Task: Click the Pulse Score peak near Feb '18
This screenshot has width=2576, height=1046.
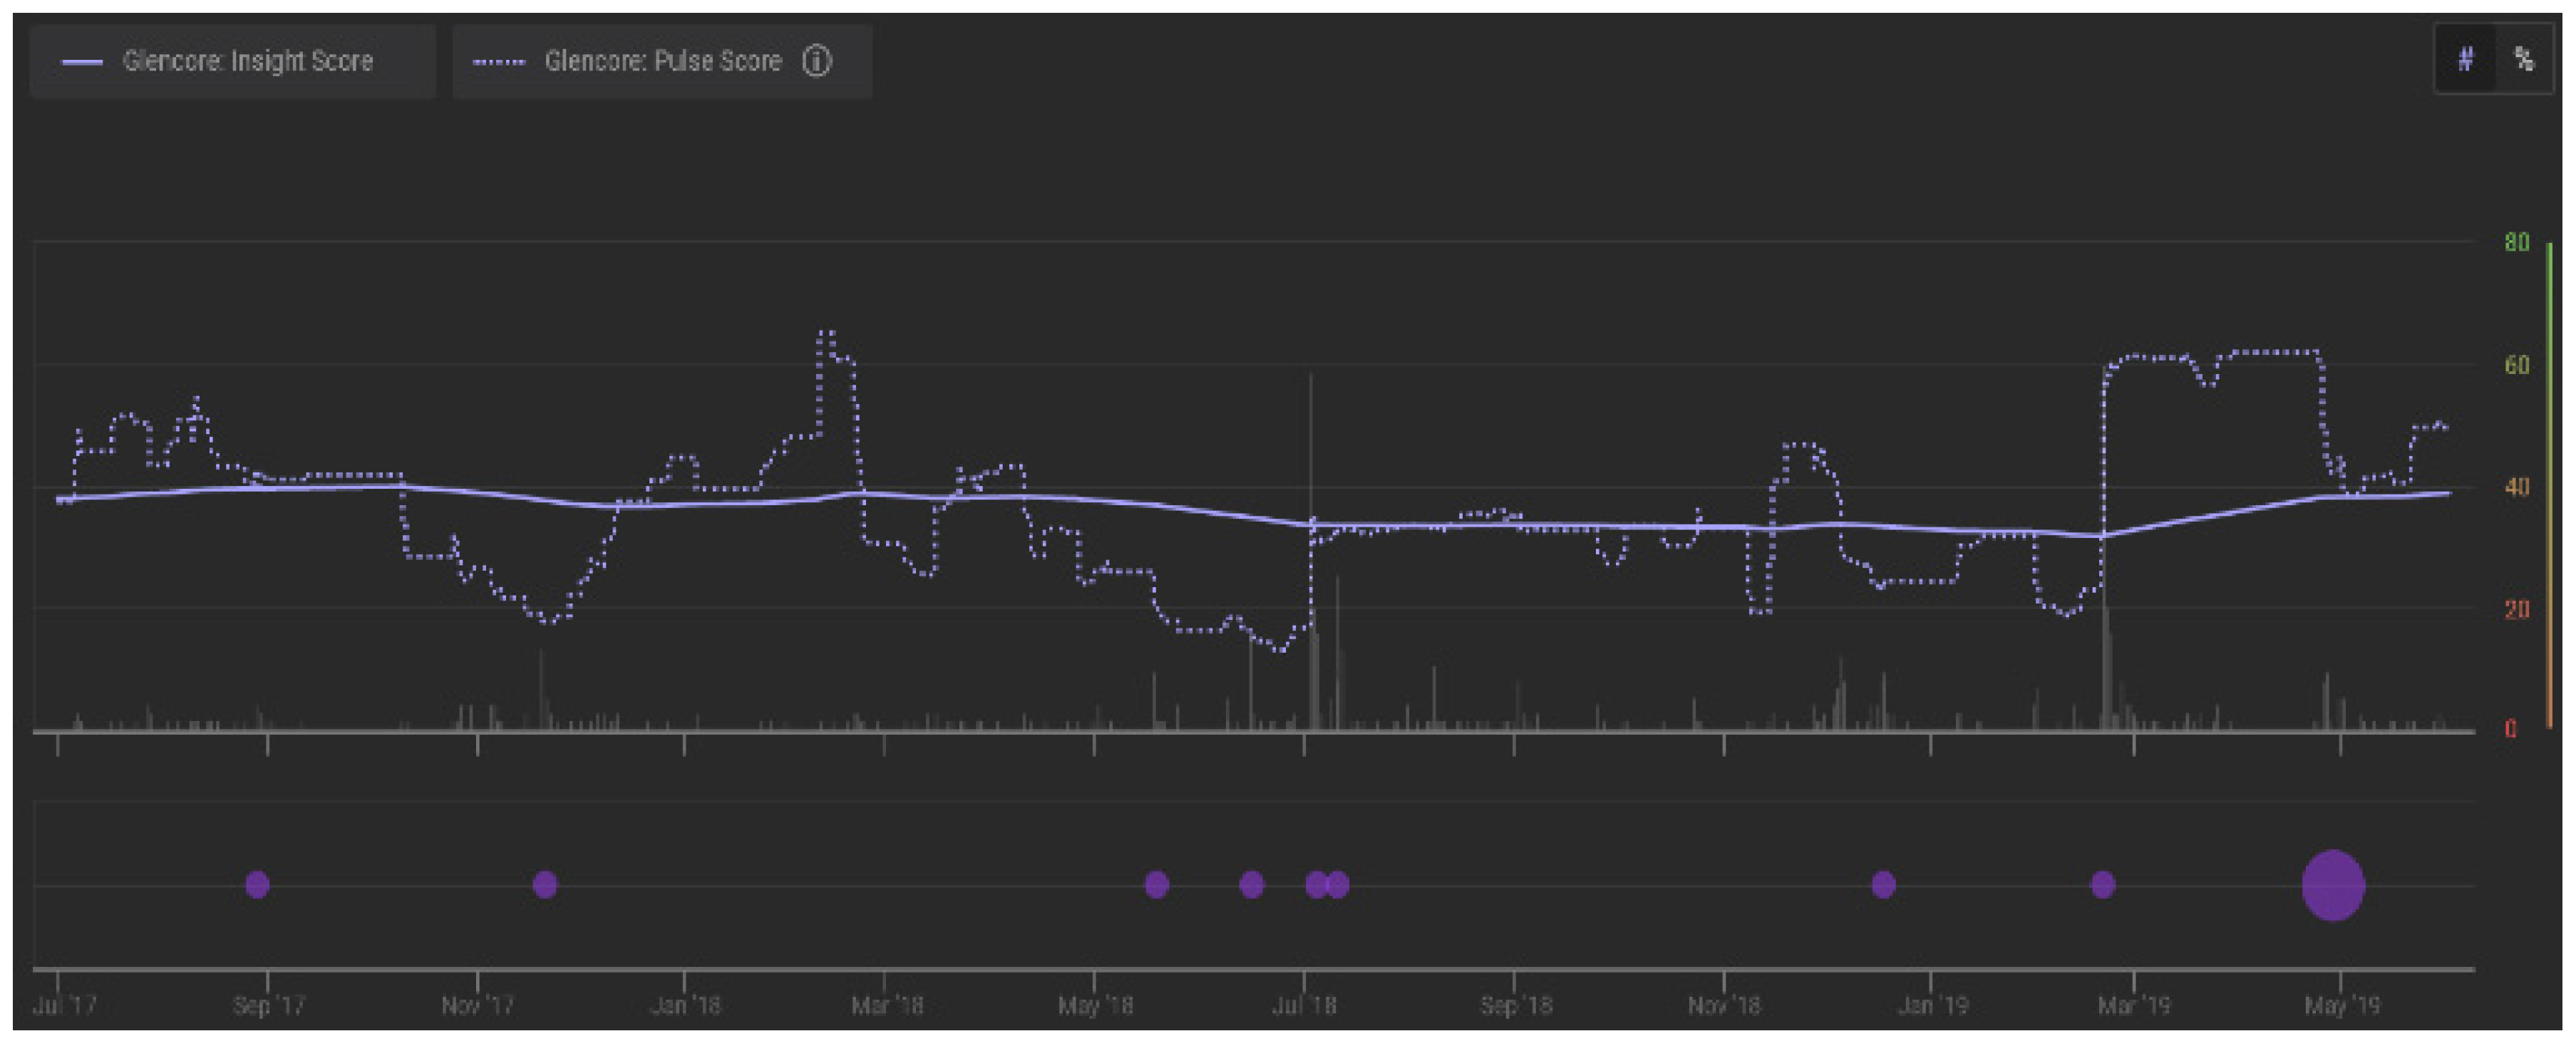Action: tap(826, 333)
